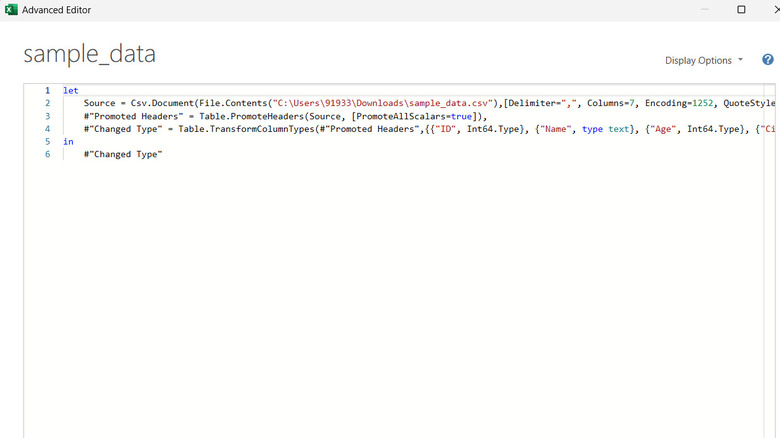Click Table.PromoteHeaders function on line 3
This screenshot has height=438, width=780.
pos(252,116)
